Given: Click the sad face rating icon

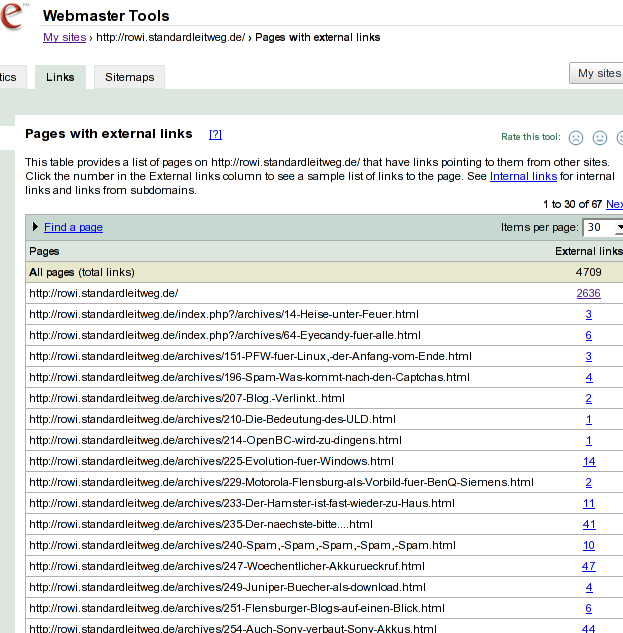Looking at the screenshot, I should click(x=576, y=138).
